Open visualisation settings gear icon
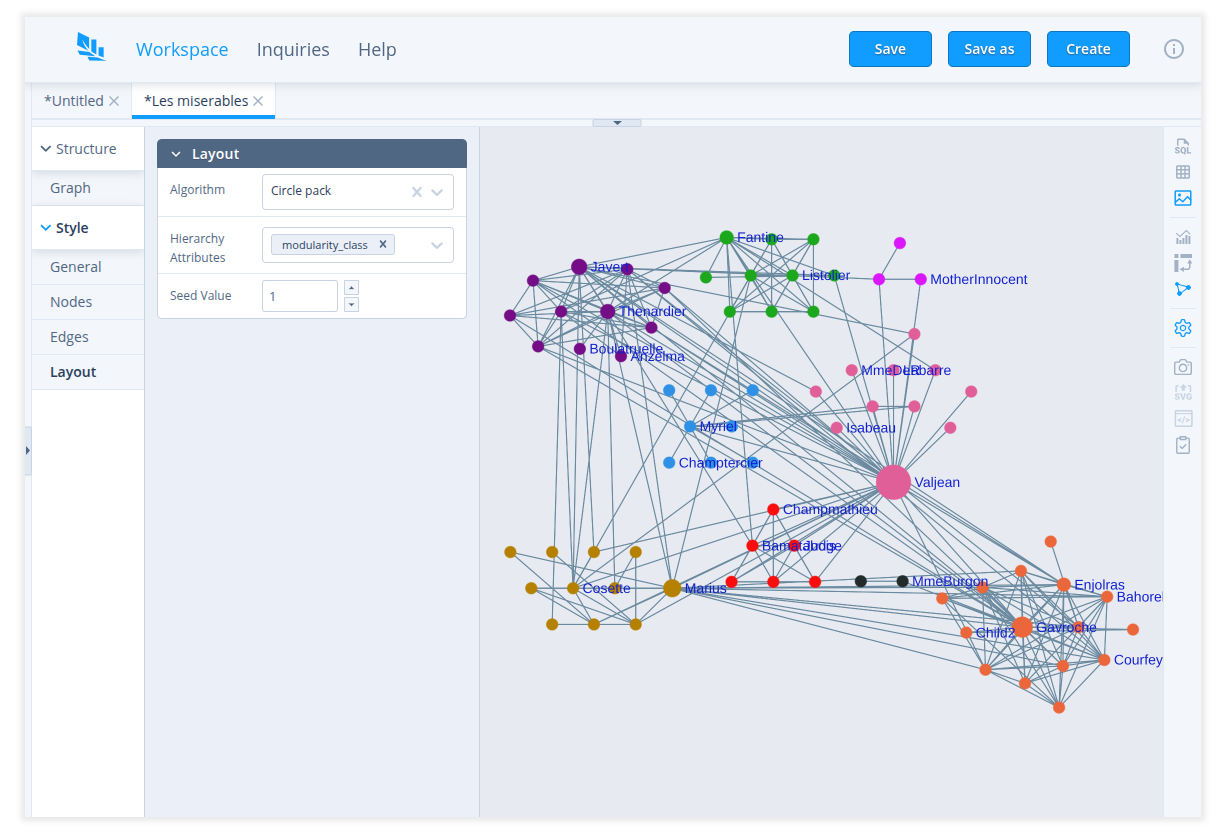This screenshot has height=836, width=1226. click(x=1183, y=328)
